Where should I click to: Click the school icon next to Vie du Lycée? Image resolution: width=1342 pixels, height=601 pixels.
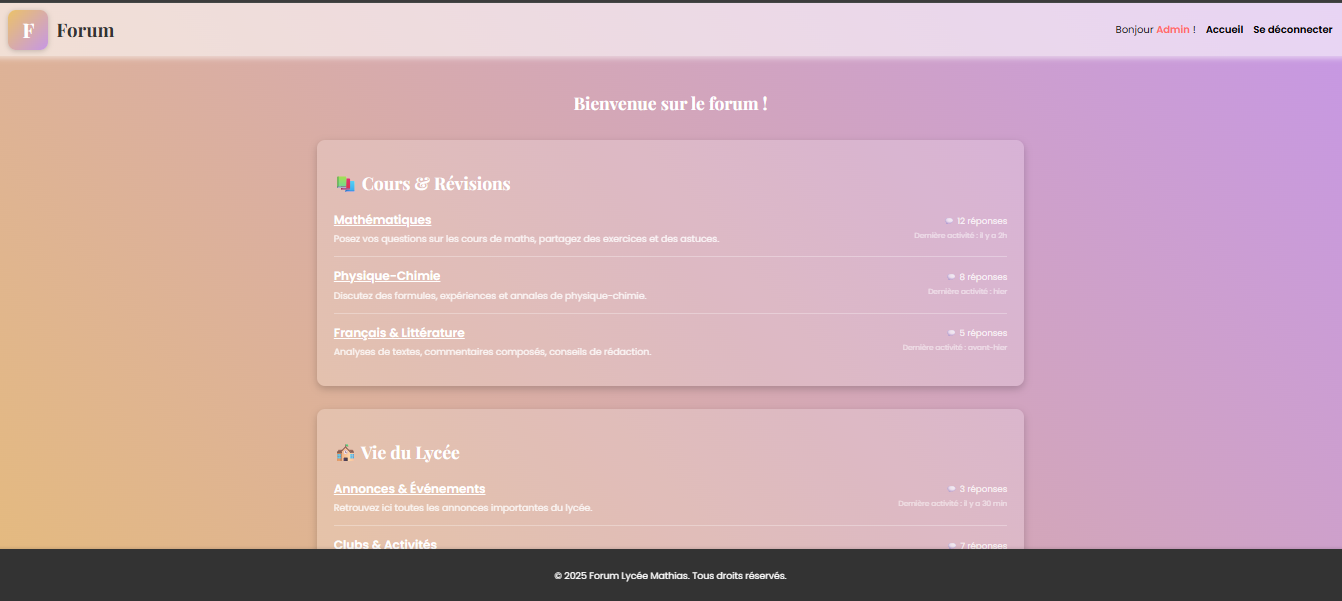(x=345, y=452)
